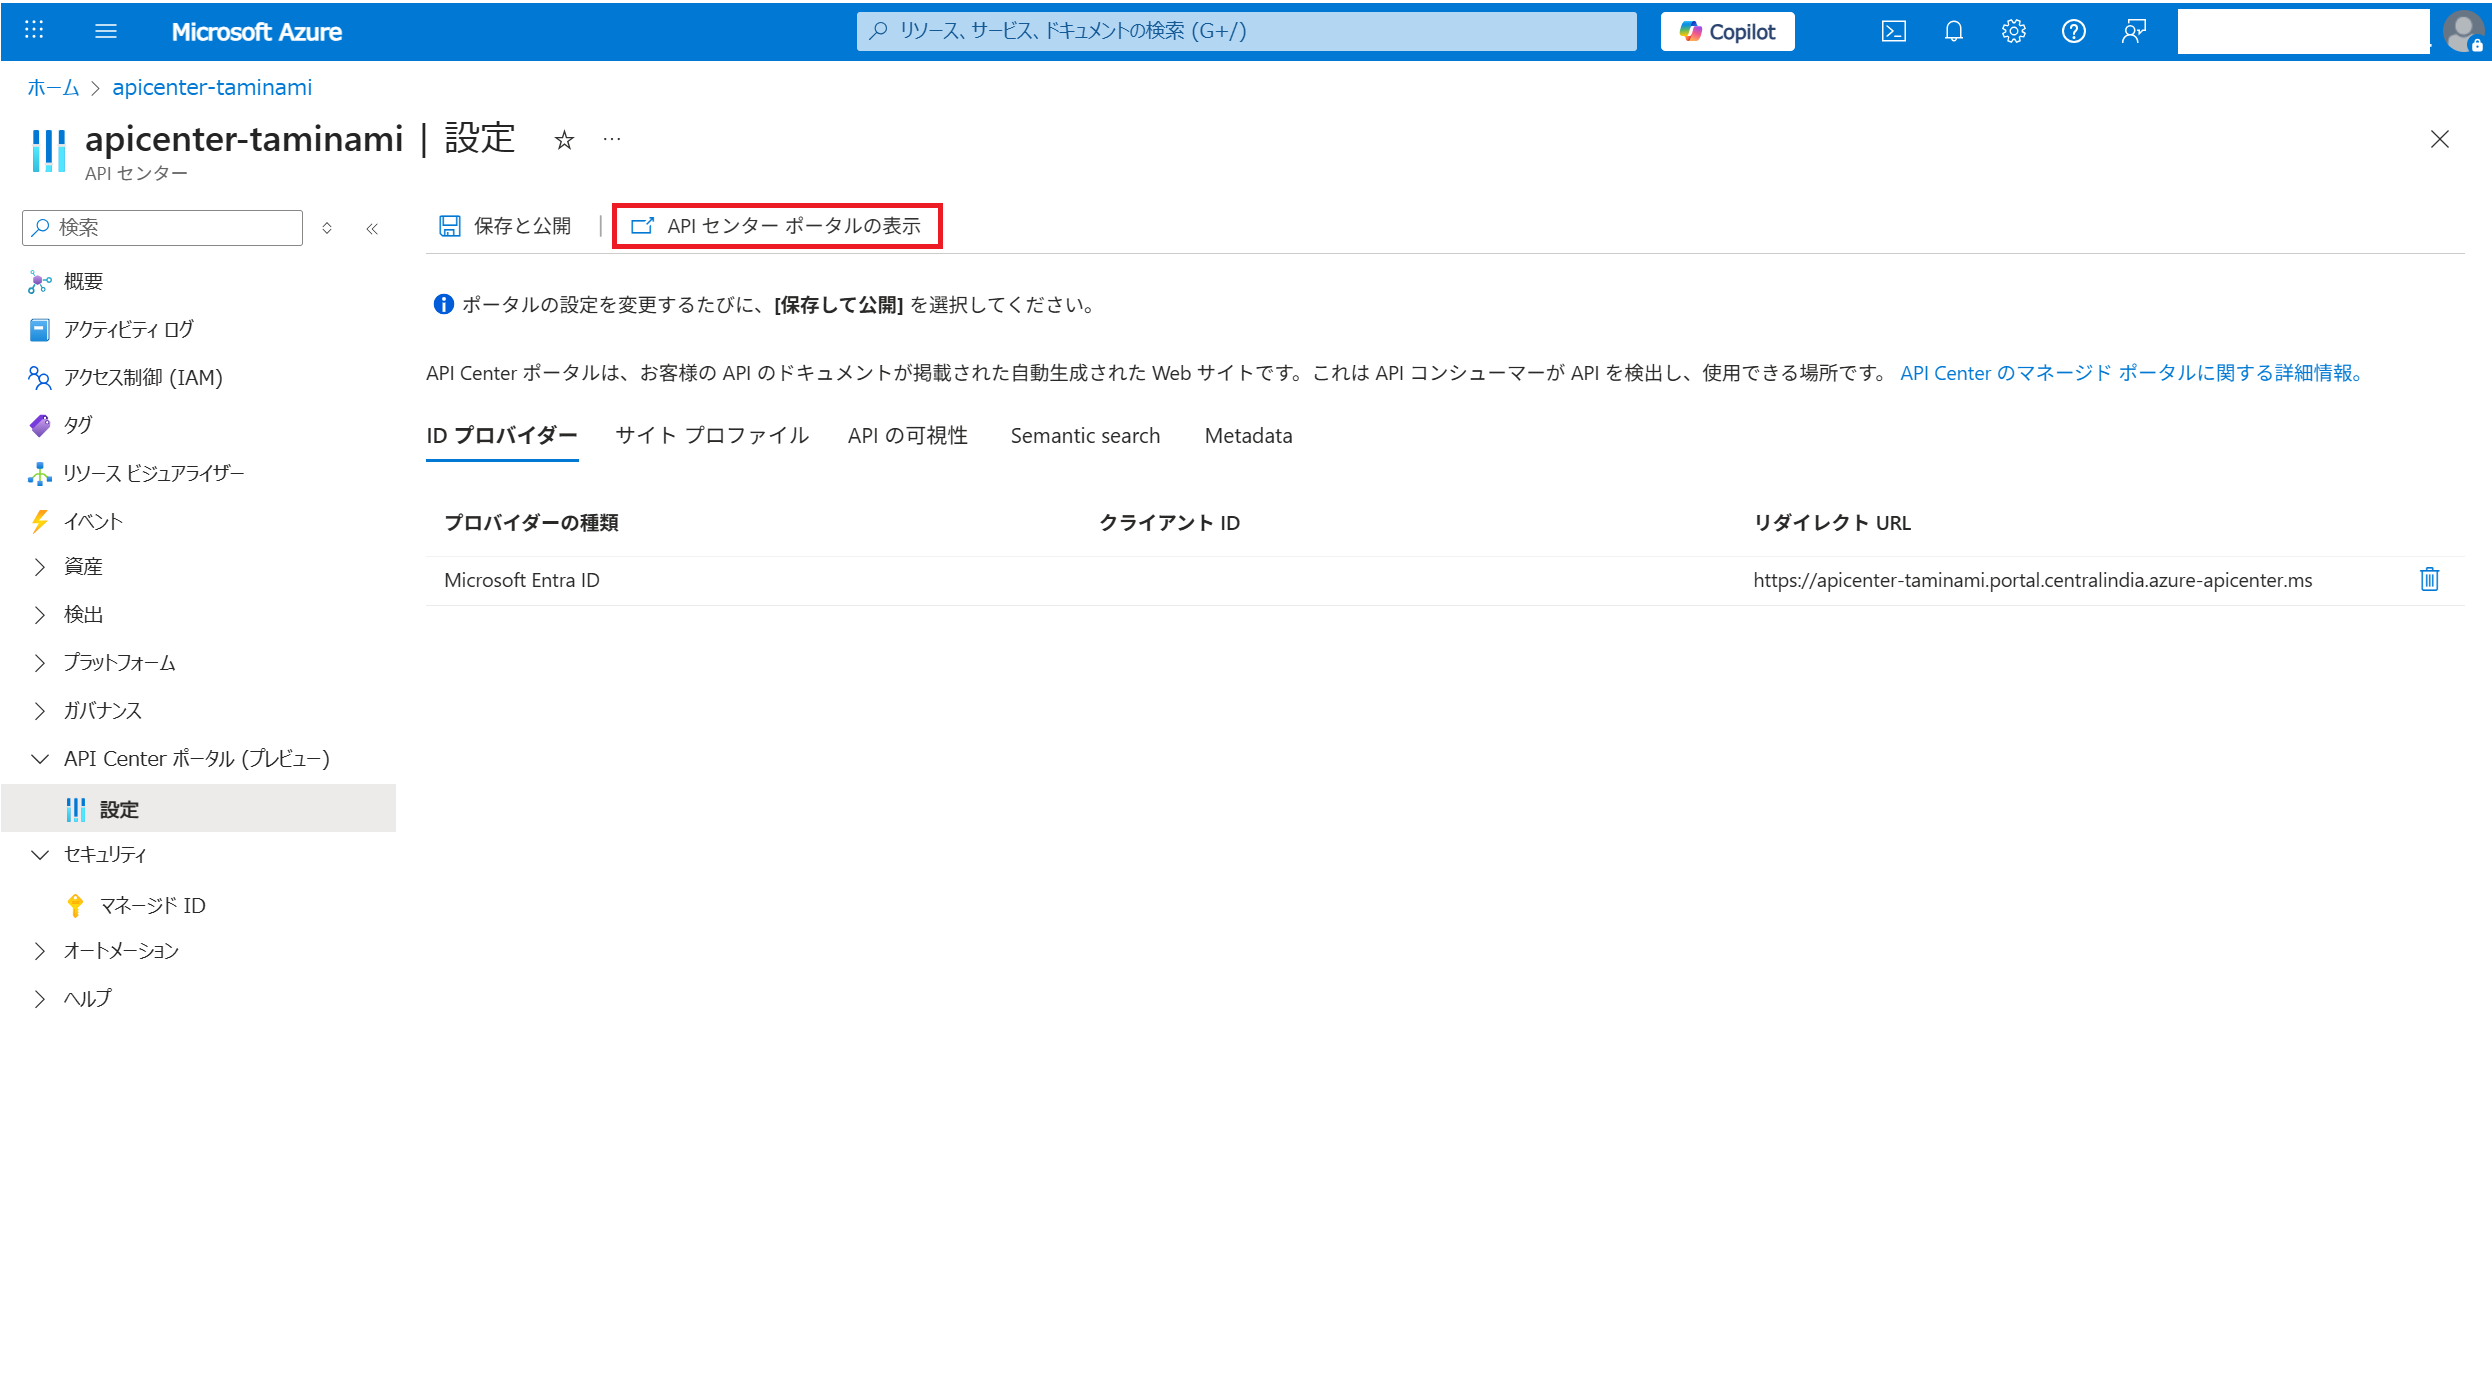Click API センター ポータルの表示

click(776, 226)
